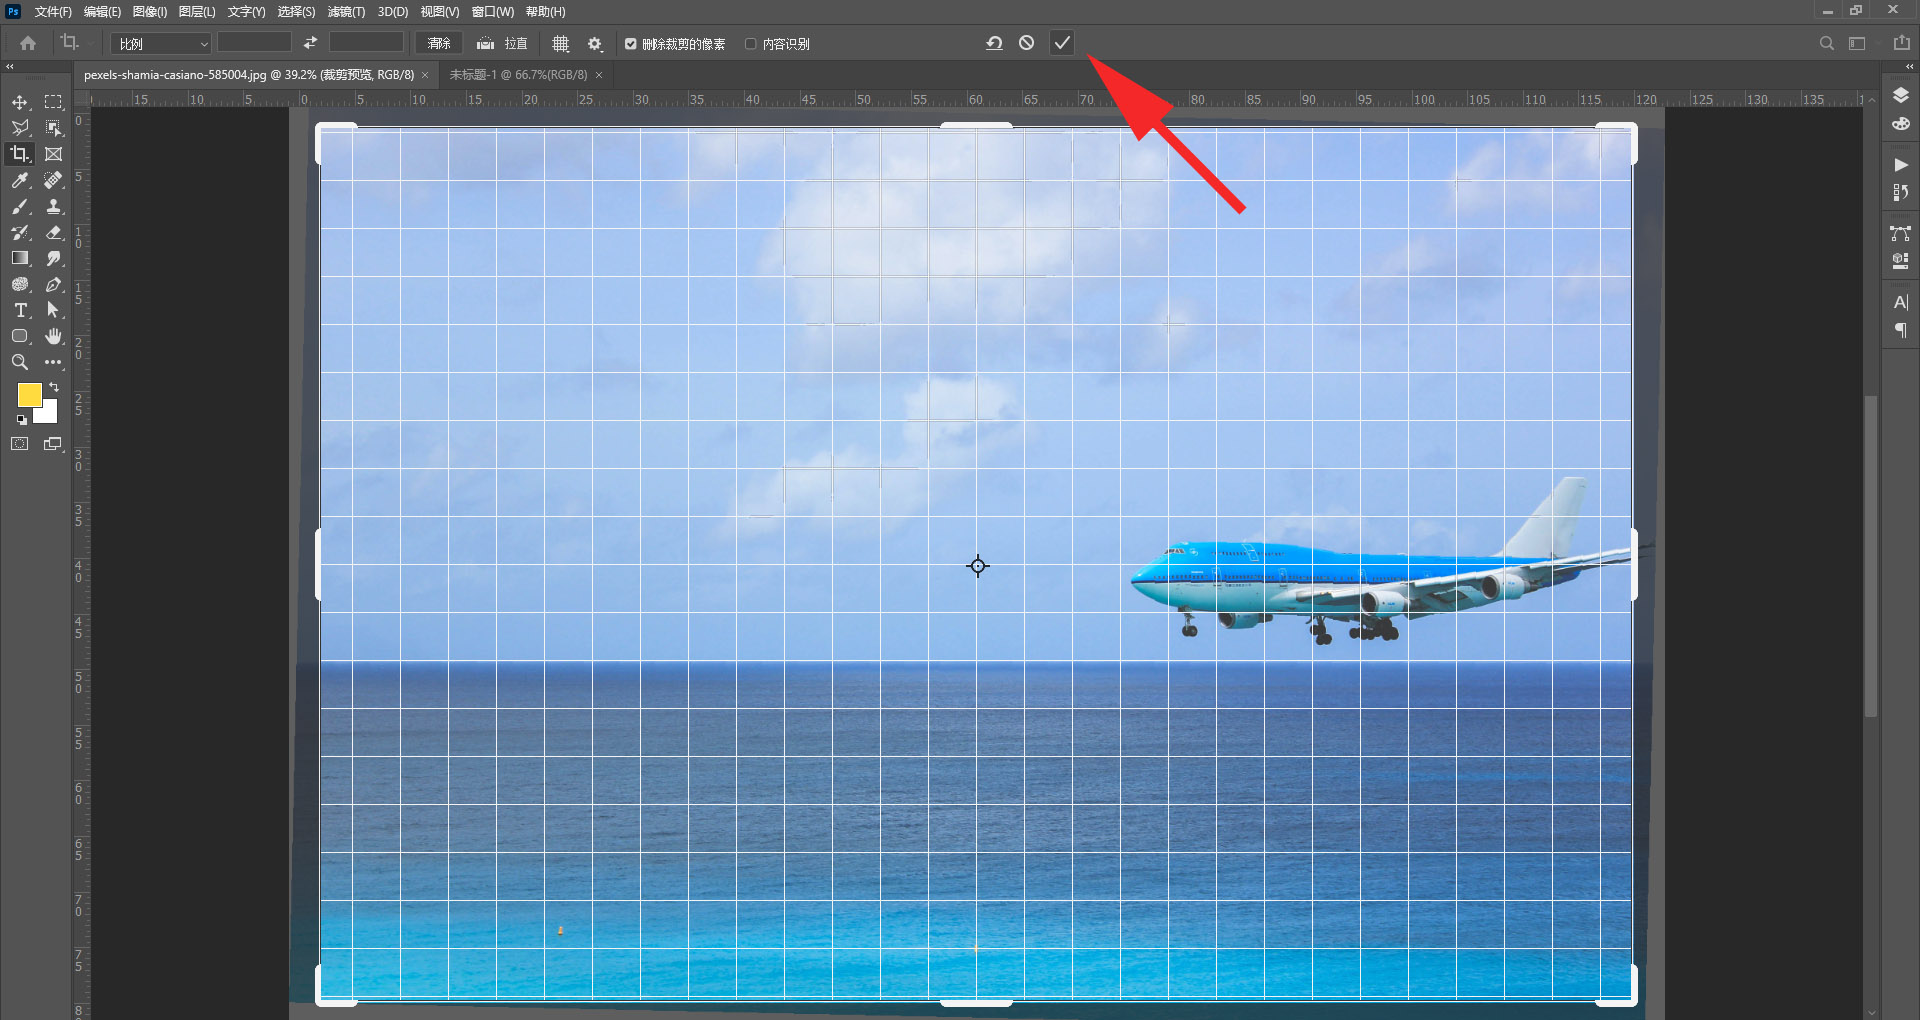1920x1020 pixels.
Task: Toggle Quick Mask mode
Action: click(x=19, y=444)
